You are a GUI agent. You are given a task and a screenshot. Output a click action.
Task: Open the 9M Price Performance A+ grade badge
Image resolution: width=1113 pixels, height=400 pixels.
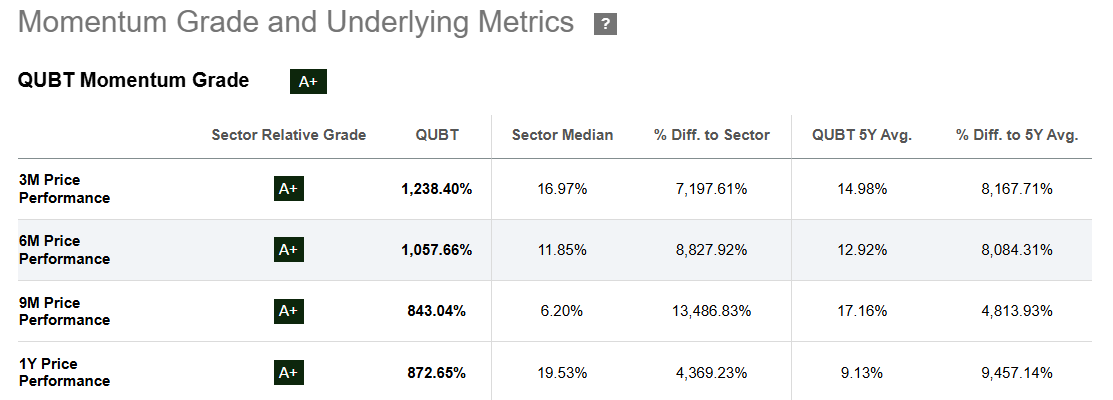(288, 311)
